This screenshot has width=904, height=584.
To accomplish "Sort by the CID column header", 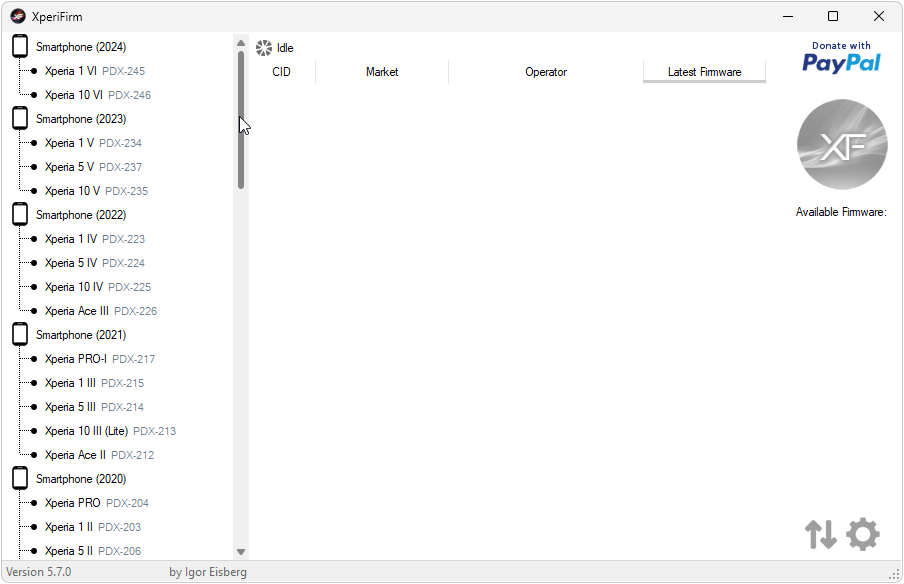I will pos(281,72).
